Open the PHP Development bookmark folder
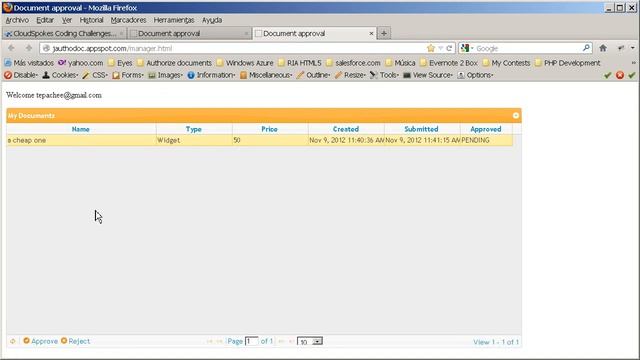This screenshot has height=360, width=640. click(567, 63)
